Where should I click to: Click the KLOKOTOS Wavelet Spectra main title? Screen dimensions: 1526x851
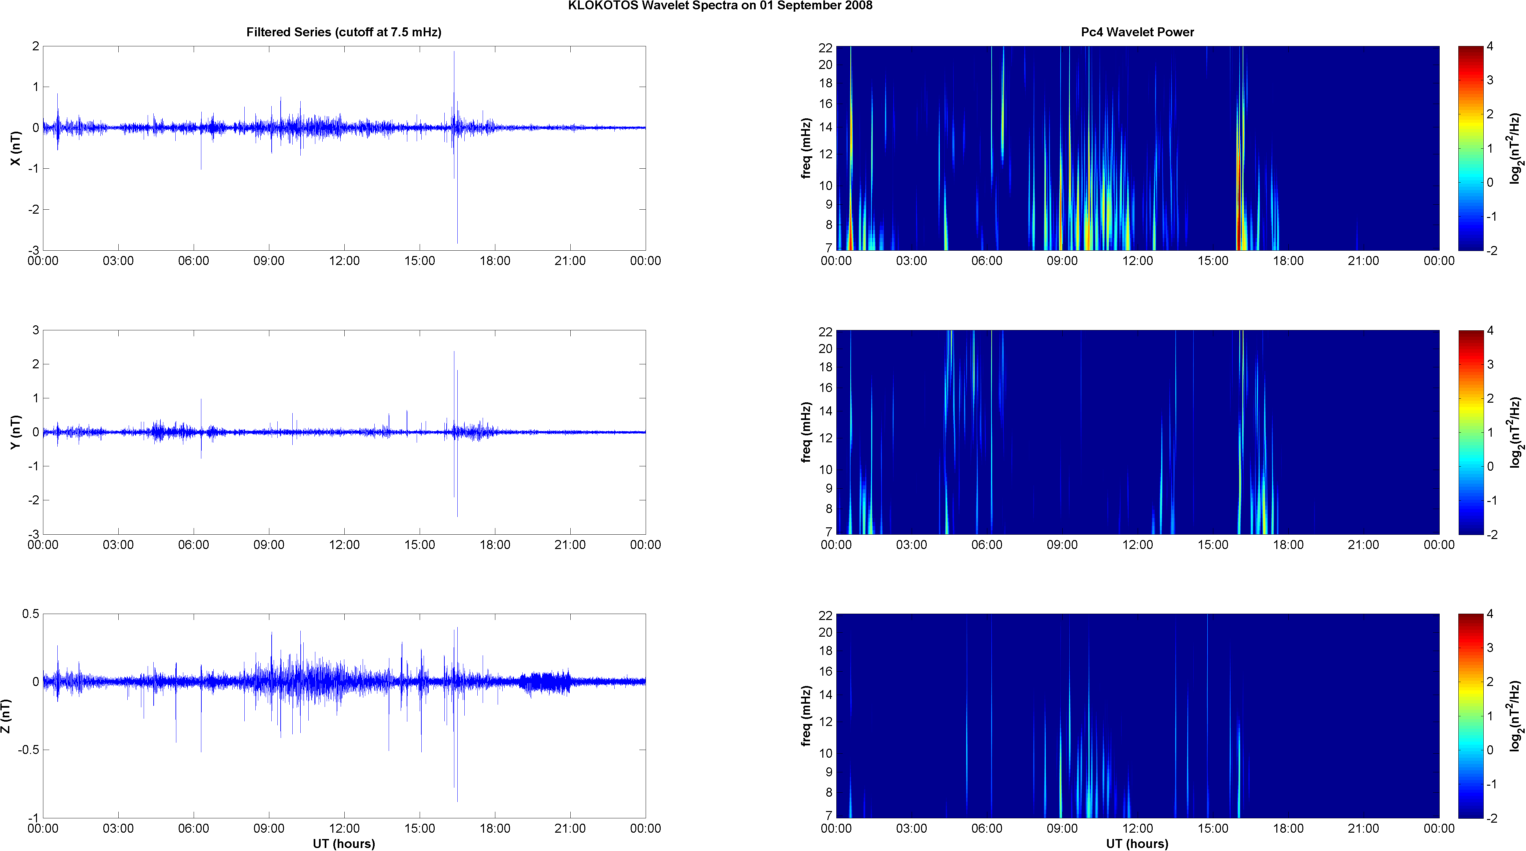[719, 6]
